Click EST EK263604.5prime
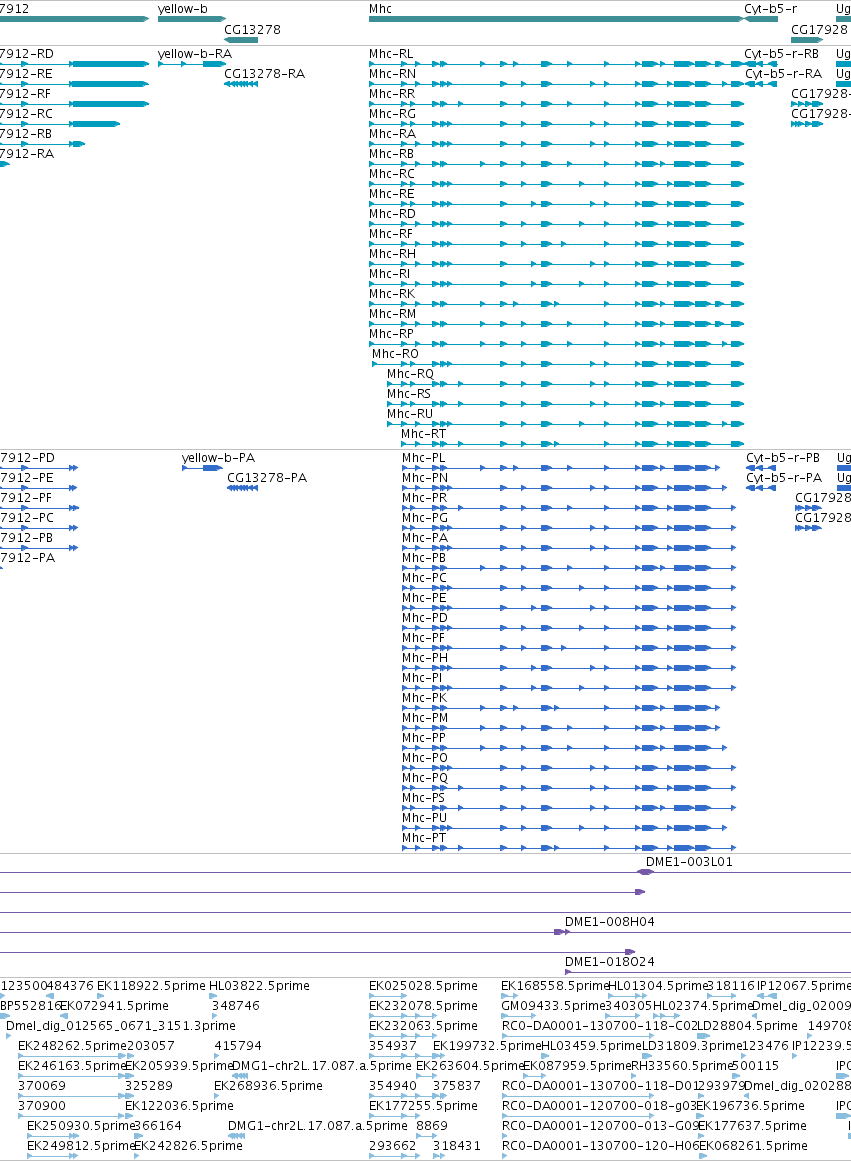This screenshot has width=851, height=1161. click(x=470, y=1066)
